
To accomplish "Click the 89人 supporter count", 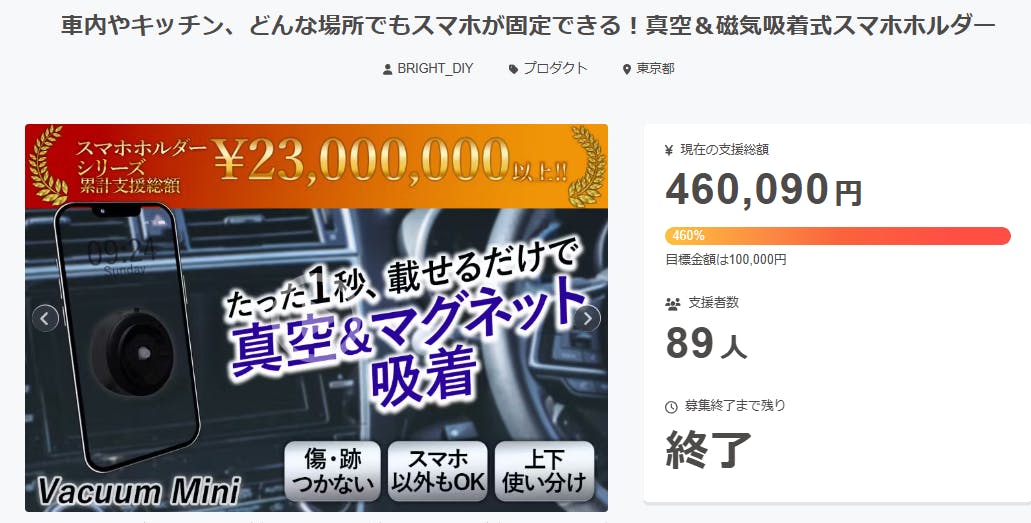I will 706,343.
